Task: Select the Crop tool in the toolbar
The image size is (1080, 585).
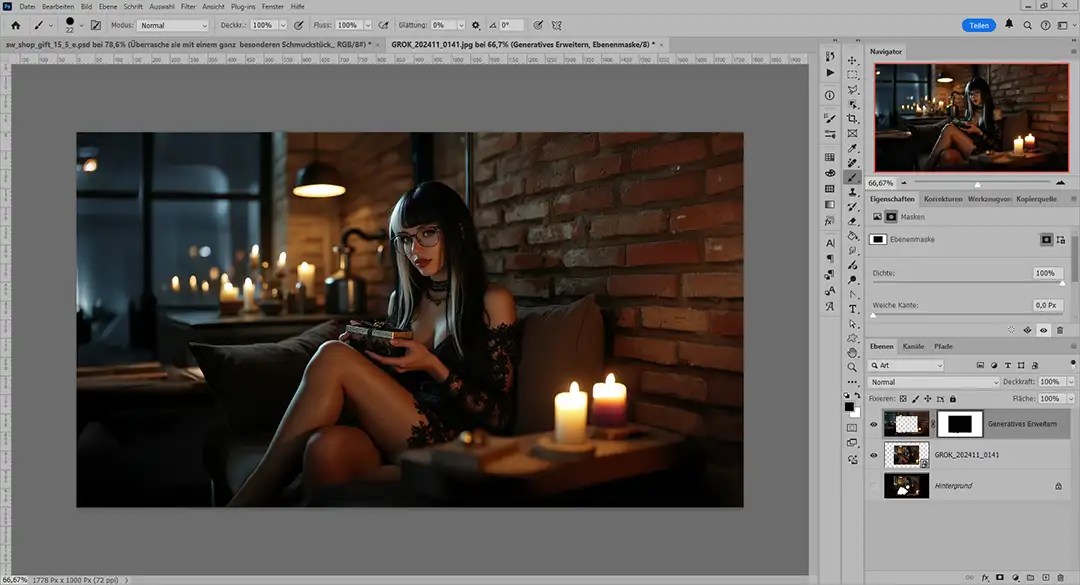Action: click(852, 118)
